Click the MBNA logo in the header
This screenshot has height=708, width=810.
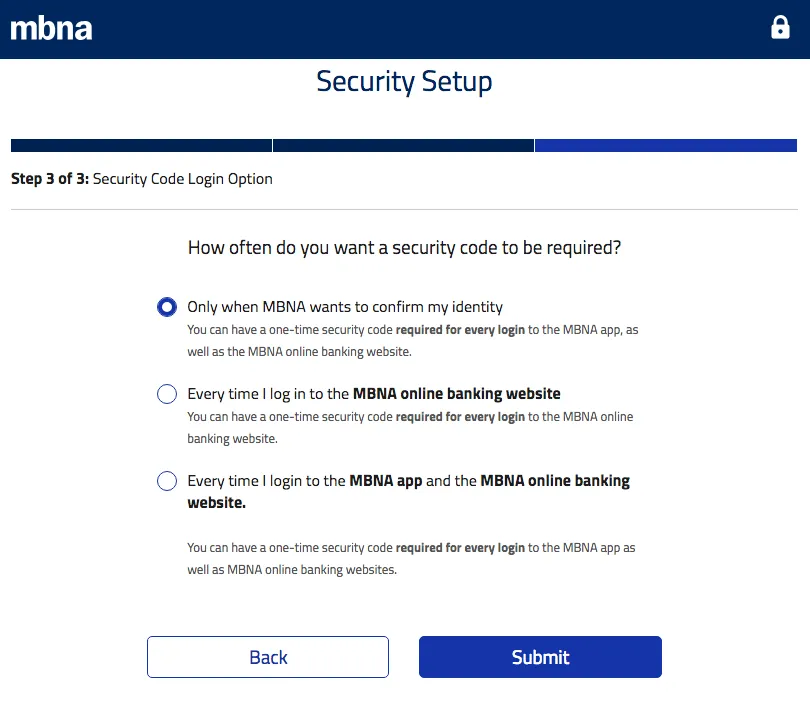51,28
